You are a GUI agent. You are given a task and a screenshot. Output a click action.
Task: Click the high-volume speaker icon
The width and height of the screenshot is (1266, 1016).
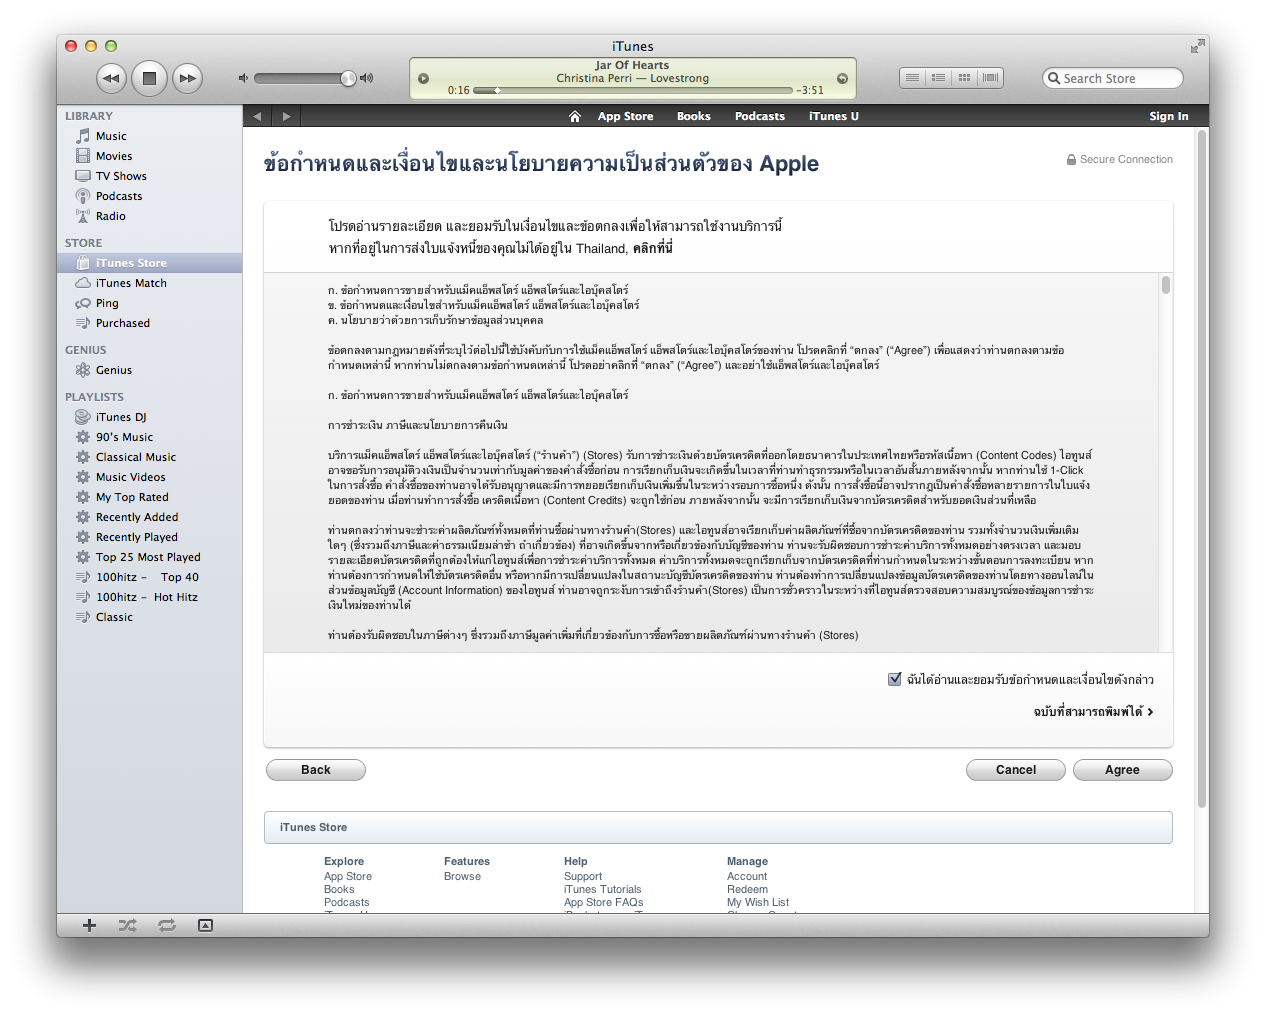366,78
